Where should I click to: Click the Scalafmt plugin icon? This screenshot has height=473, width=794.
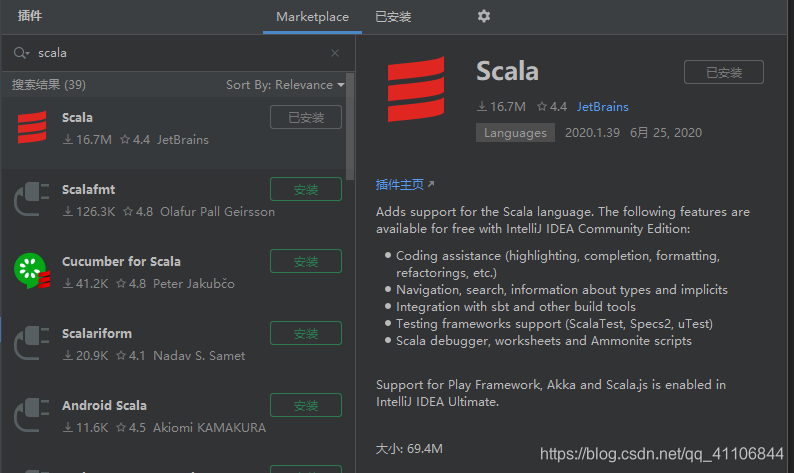click(x=32, y=199)
